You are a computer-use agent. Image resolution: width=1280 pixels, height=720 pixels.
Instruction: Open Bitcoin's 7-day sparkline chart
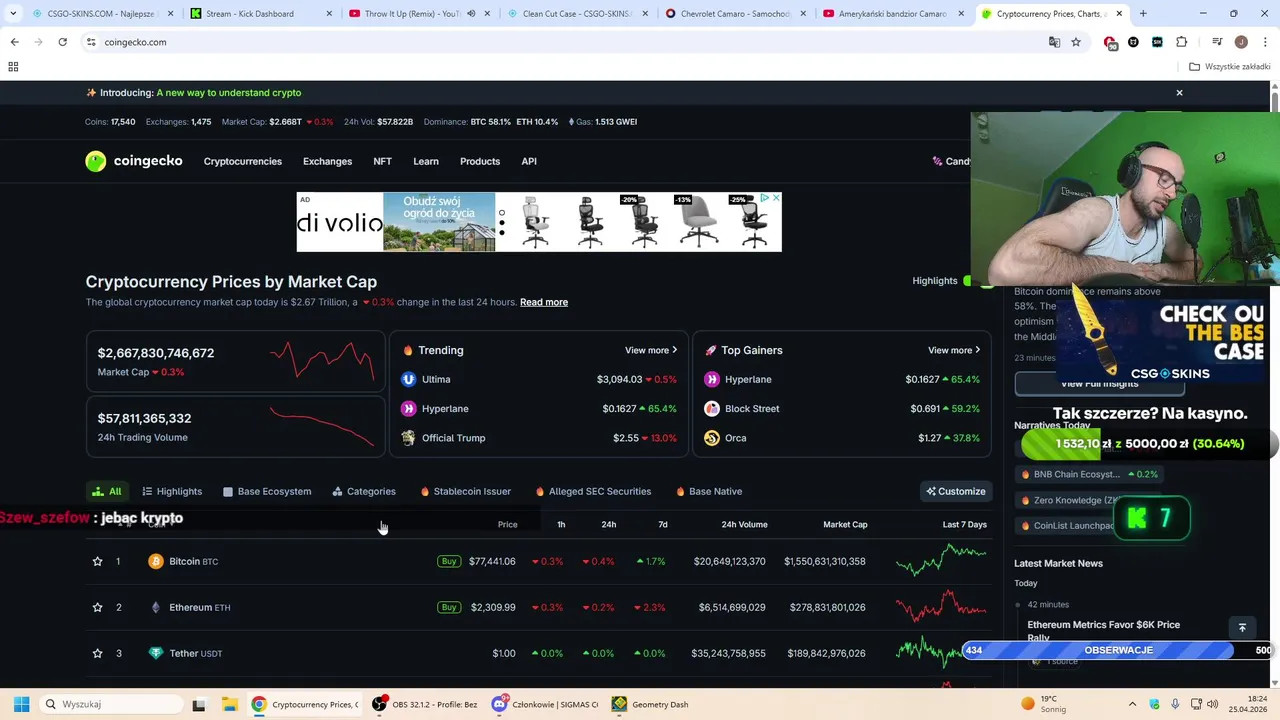tap(942, 561)
